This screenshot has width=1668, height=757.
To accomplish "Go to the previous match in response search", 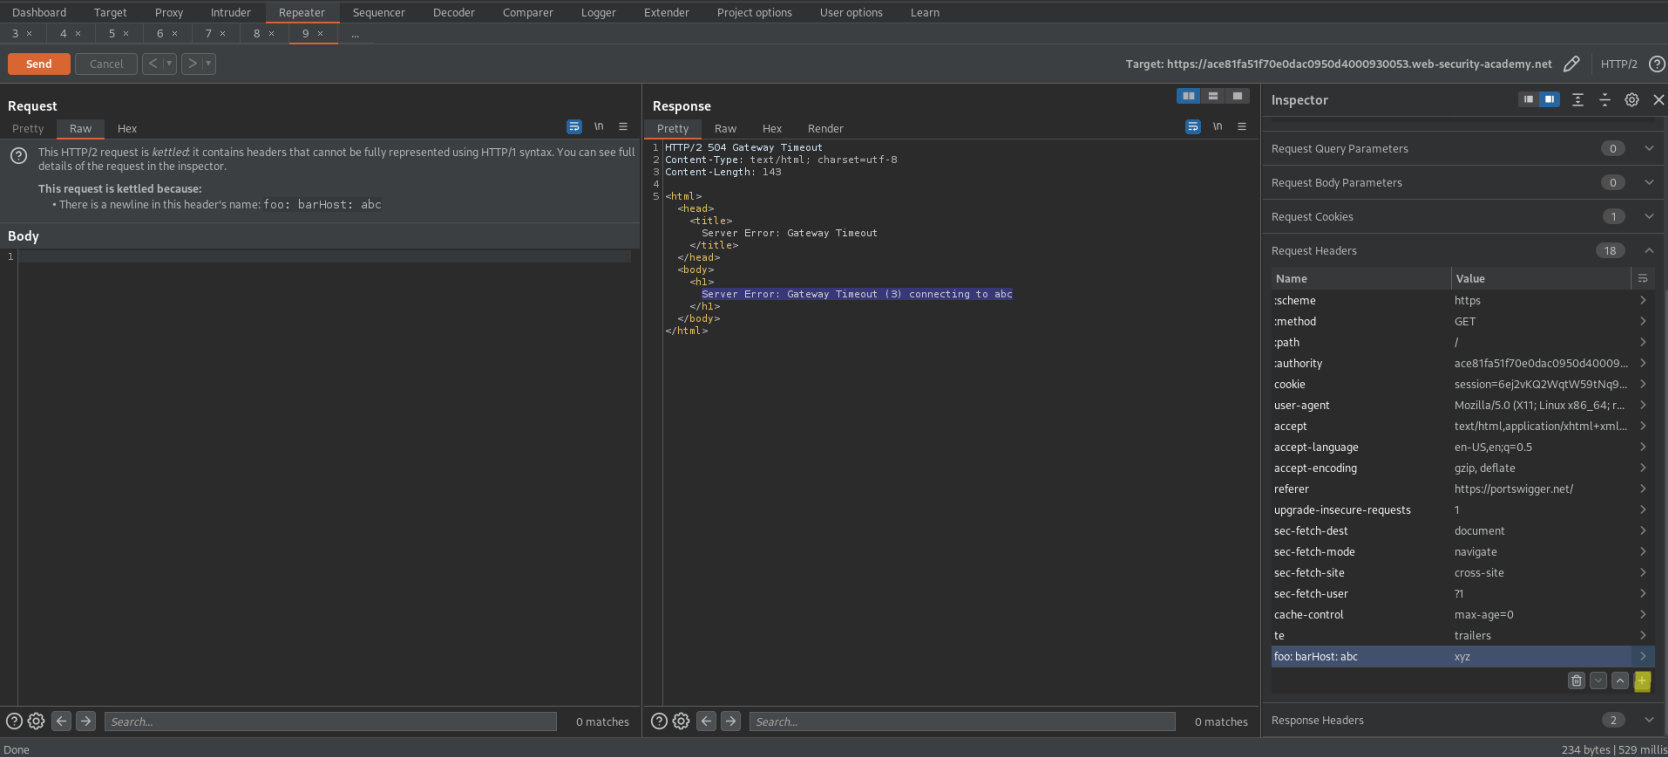I will 707,721.
